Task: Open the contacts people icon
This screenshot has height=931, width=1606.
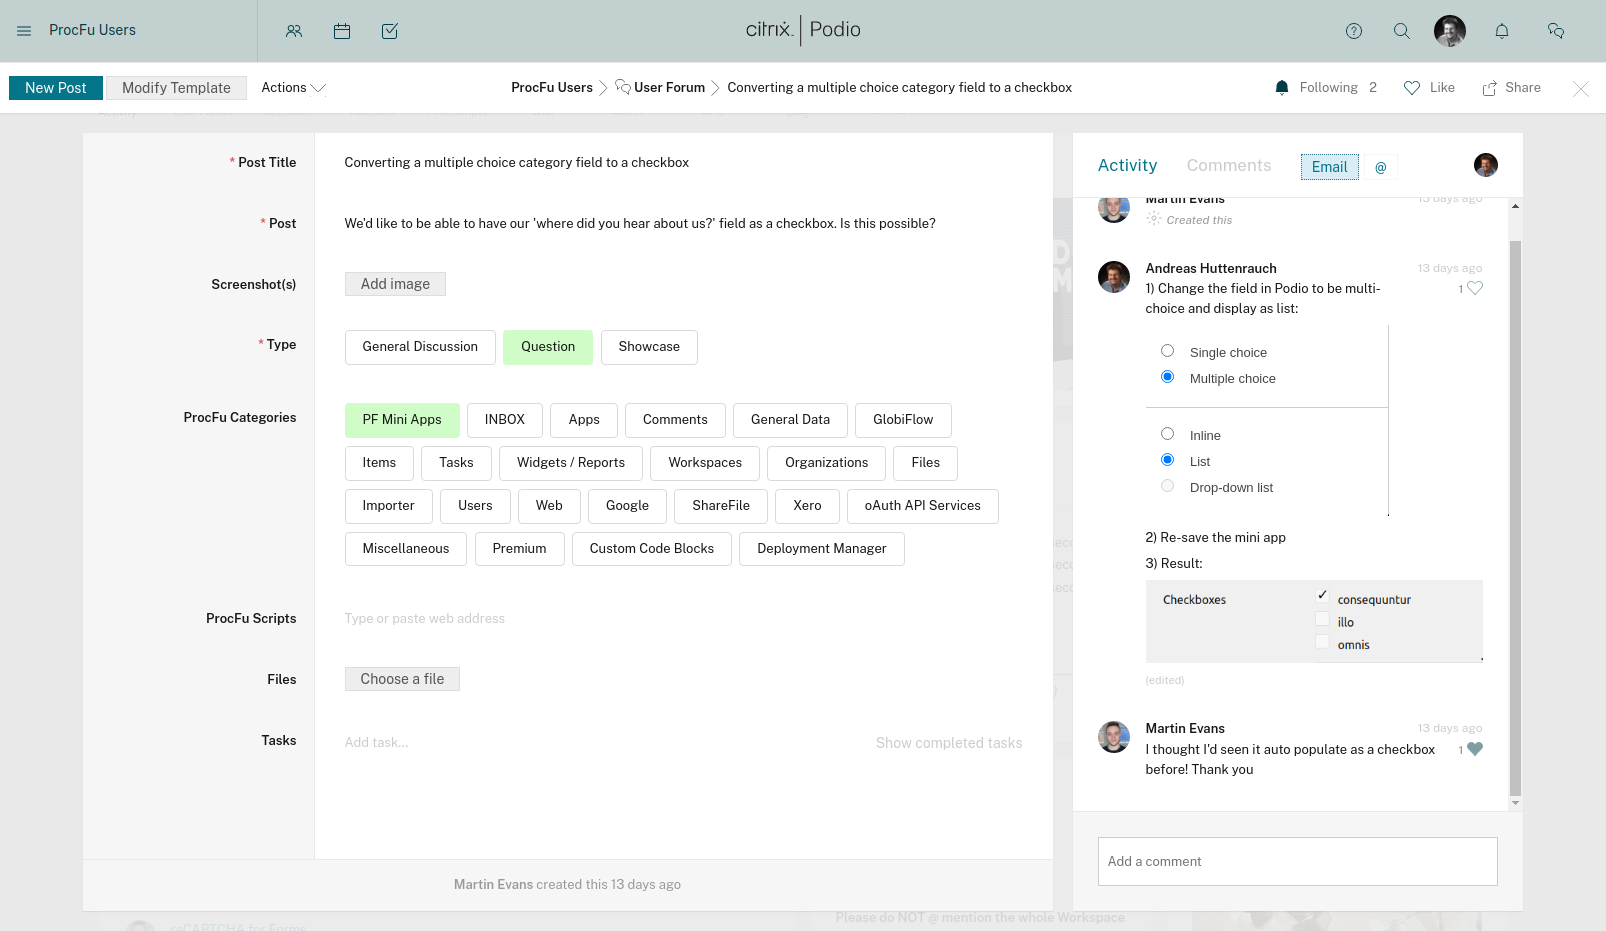Action: coord(294,31)
